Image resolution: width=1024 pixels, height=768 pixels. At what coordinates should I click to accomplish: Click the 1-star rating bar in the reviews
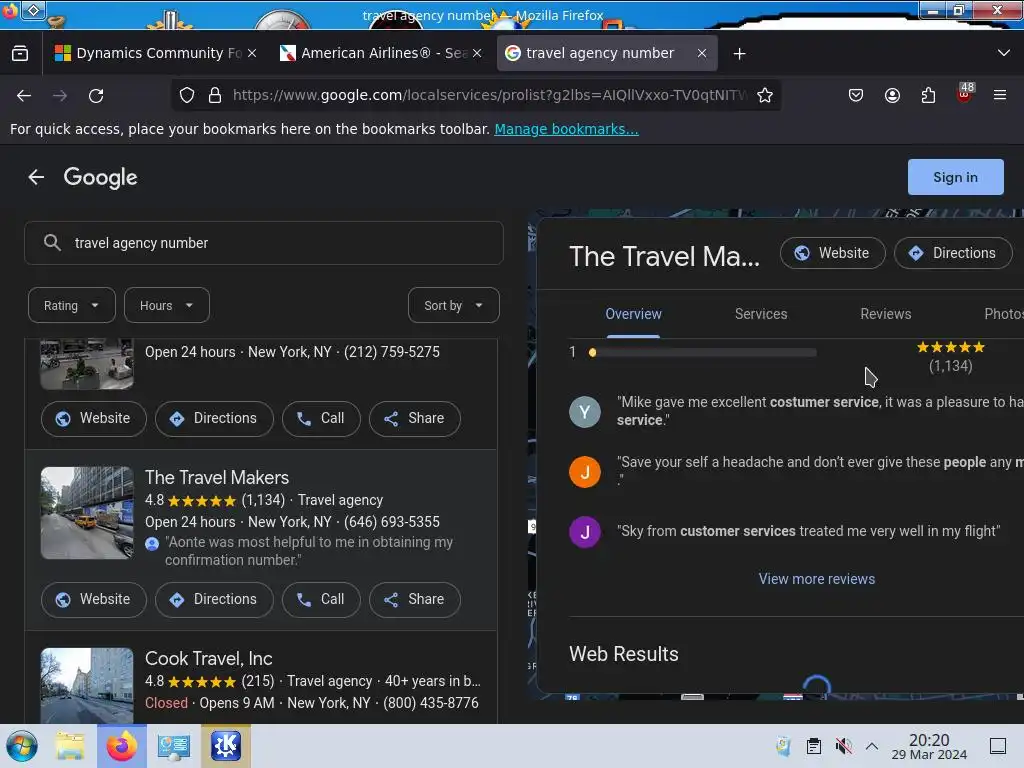(x=703, y=353)
